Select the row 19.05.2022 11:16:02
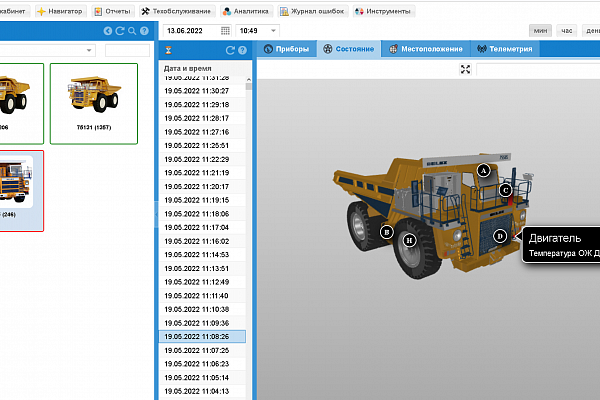Image resolution: width=600 pixels, height=400 pixels. (202, 241)
